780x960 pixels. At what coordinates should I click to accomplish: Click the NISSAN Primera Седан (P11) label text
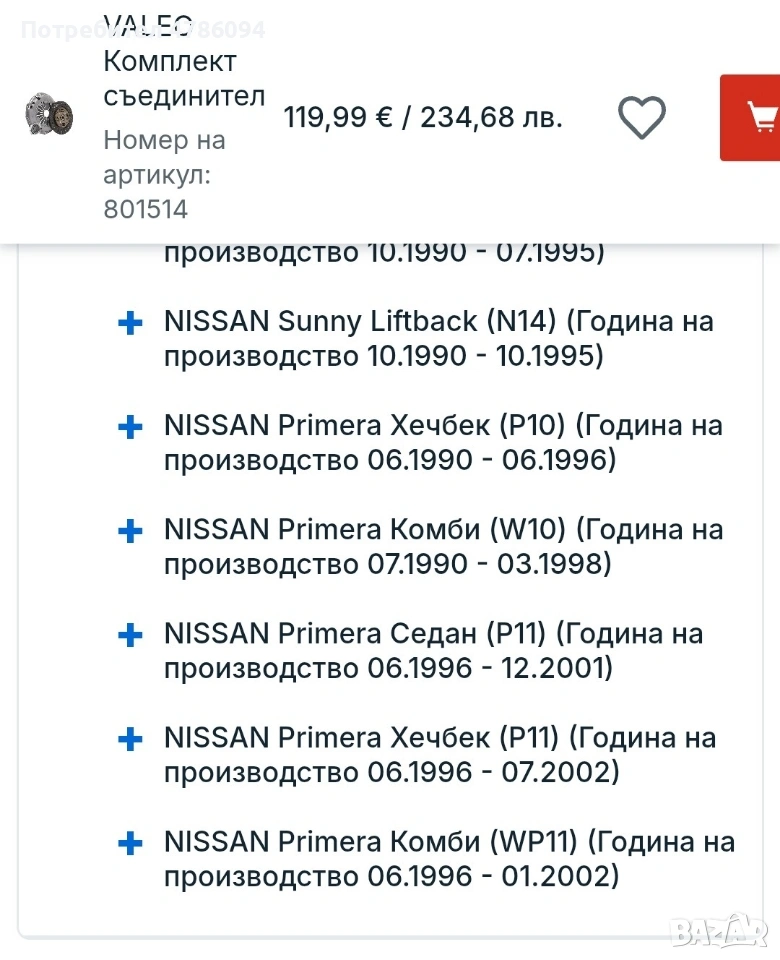tap(432, 651)
